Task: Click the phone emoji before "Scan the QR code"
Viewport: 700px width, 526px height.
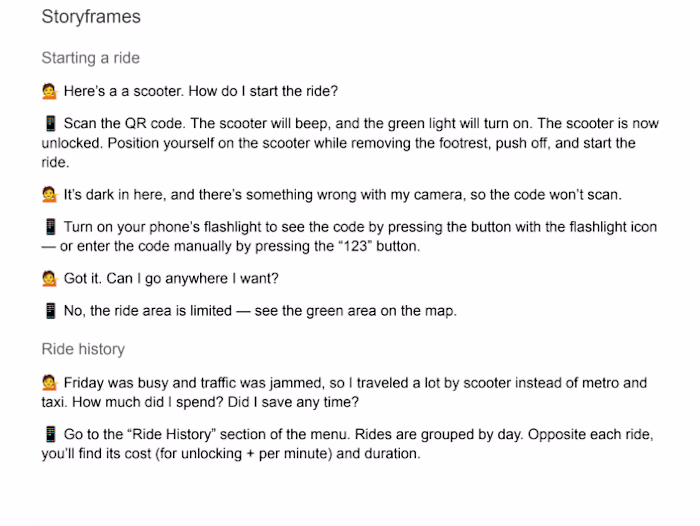Action: coord(50,123)
